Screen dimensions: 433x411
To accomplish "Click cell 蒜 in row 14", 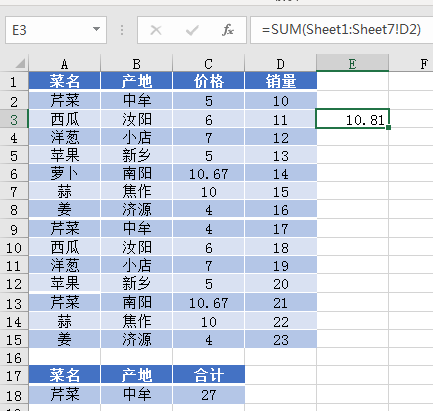I will point(64,321).
